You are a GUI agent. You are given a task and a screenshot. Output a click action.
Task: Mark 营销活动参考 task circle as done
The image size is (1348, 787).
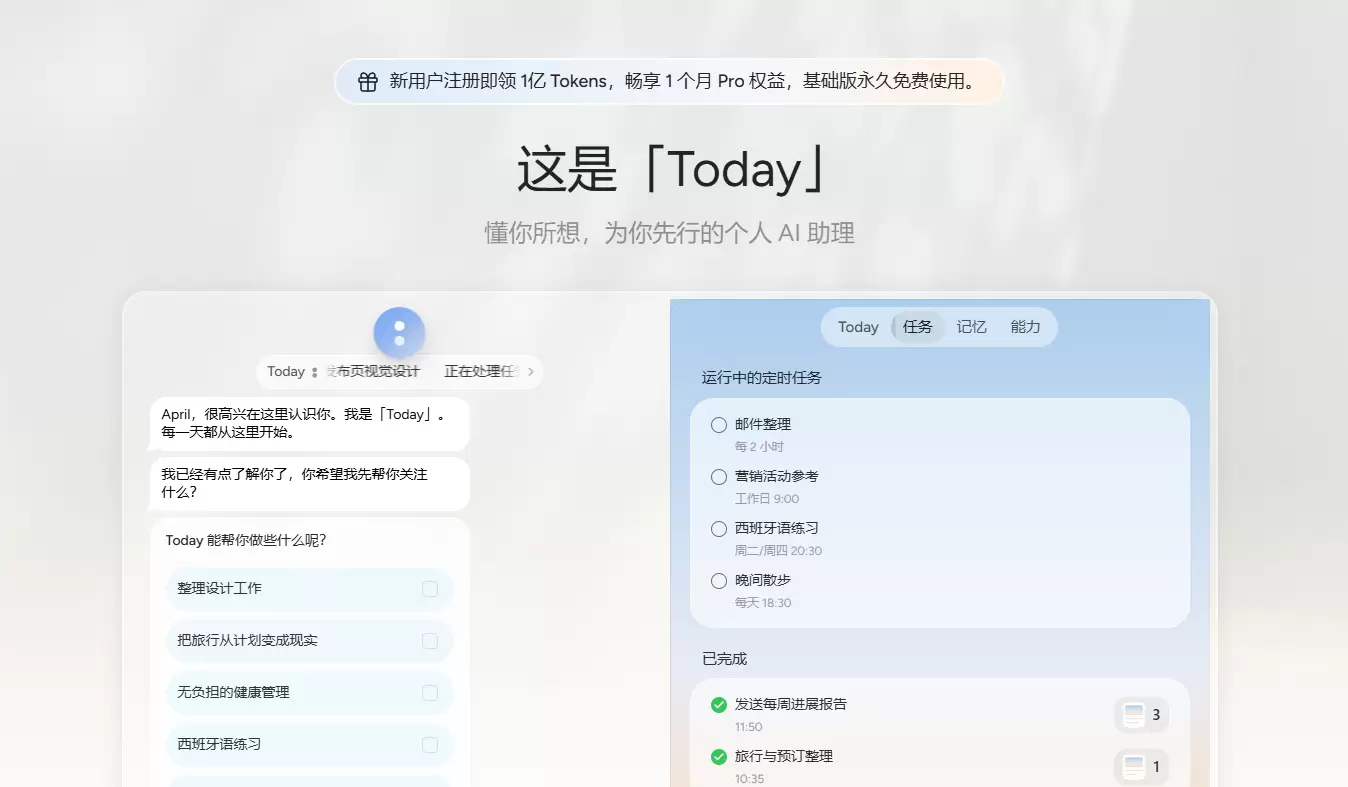coord(718,477)
